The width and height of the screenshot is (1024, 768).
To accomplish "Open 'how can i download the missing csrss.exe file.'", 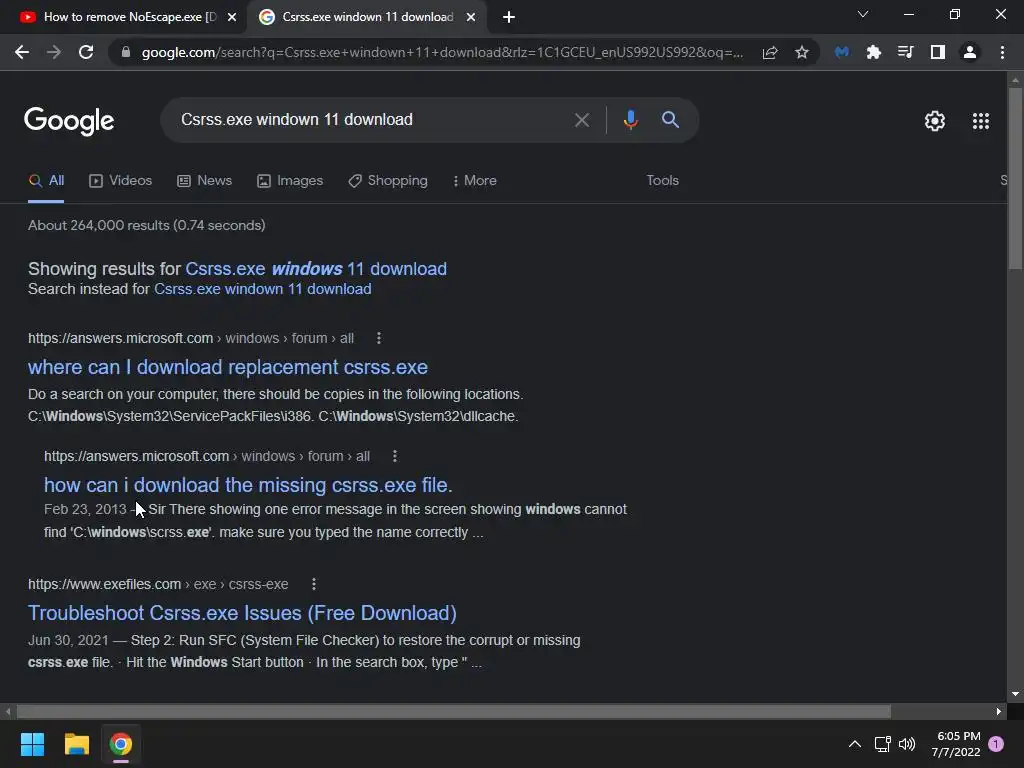I will (x=248, y=485).
